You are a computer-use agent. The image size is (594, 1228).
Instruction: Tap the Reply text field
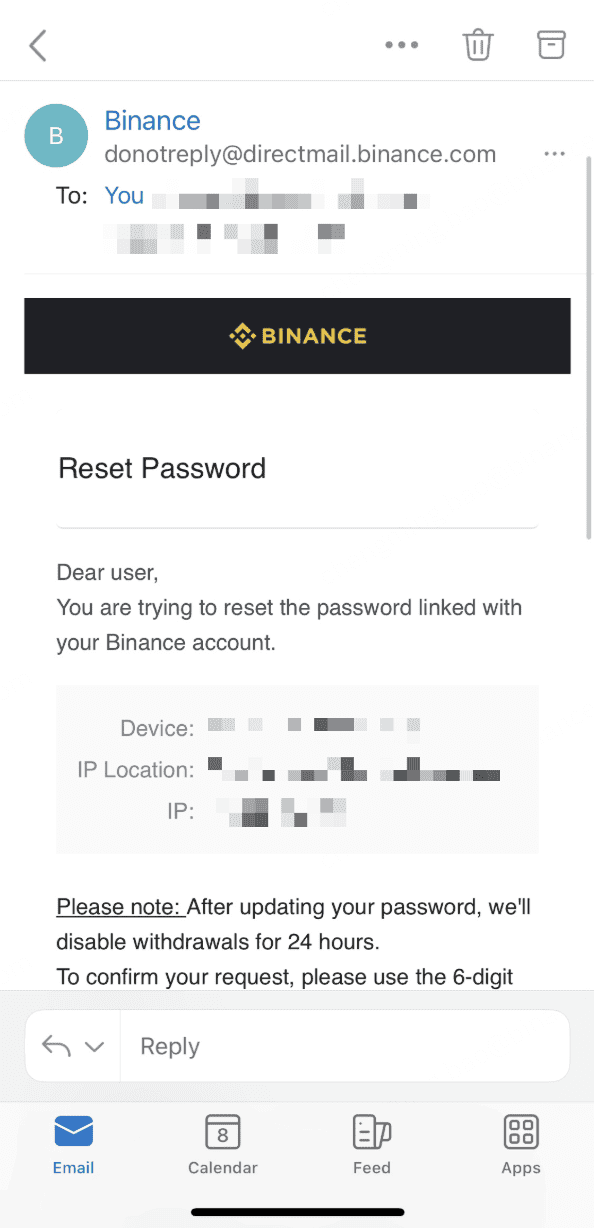click(345, 1046)
